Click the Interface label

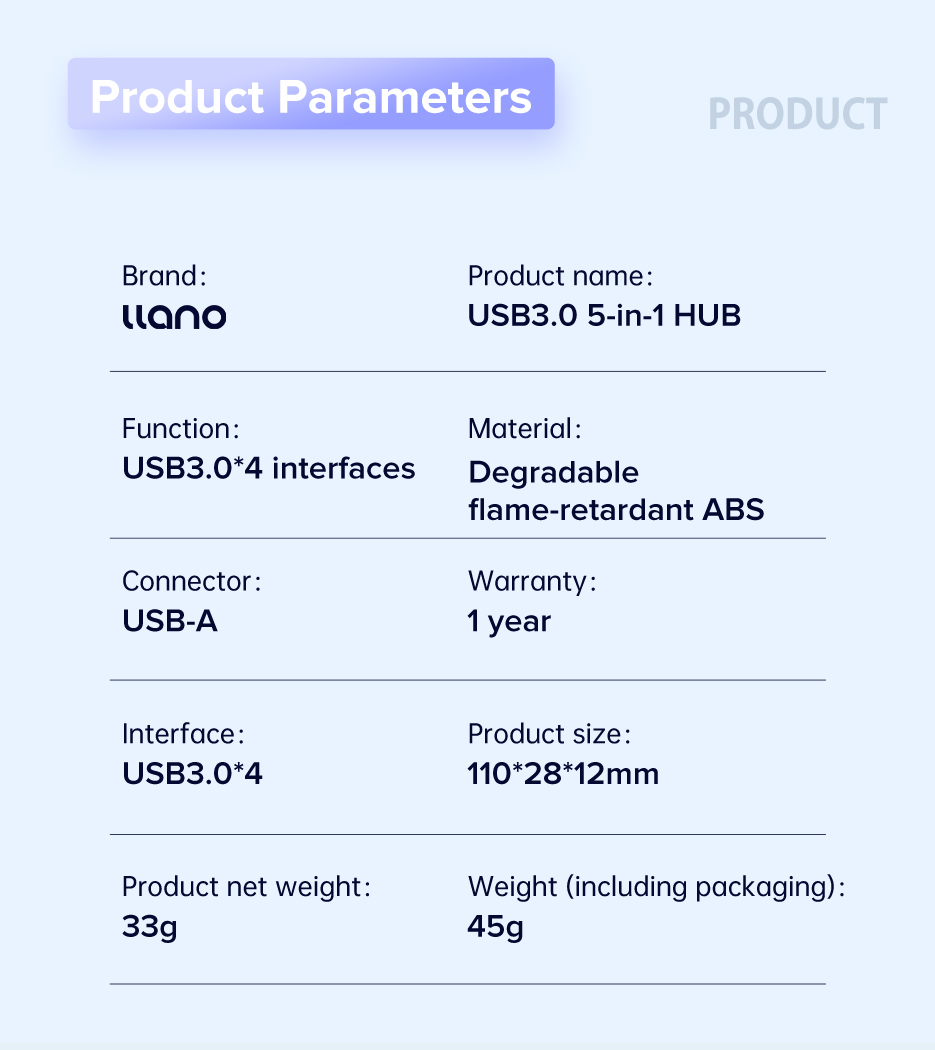click(x=184, y=734)
